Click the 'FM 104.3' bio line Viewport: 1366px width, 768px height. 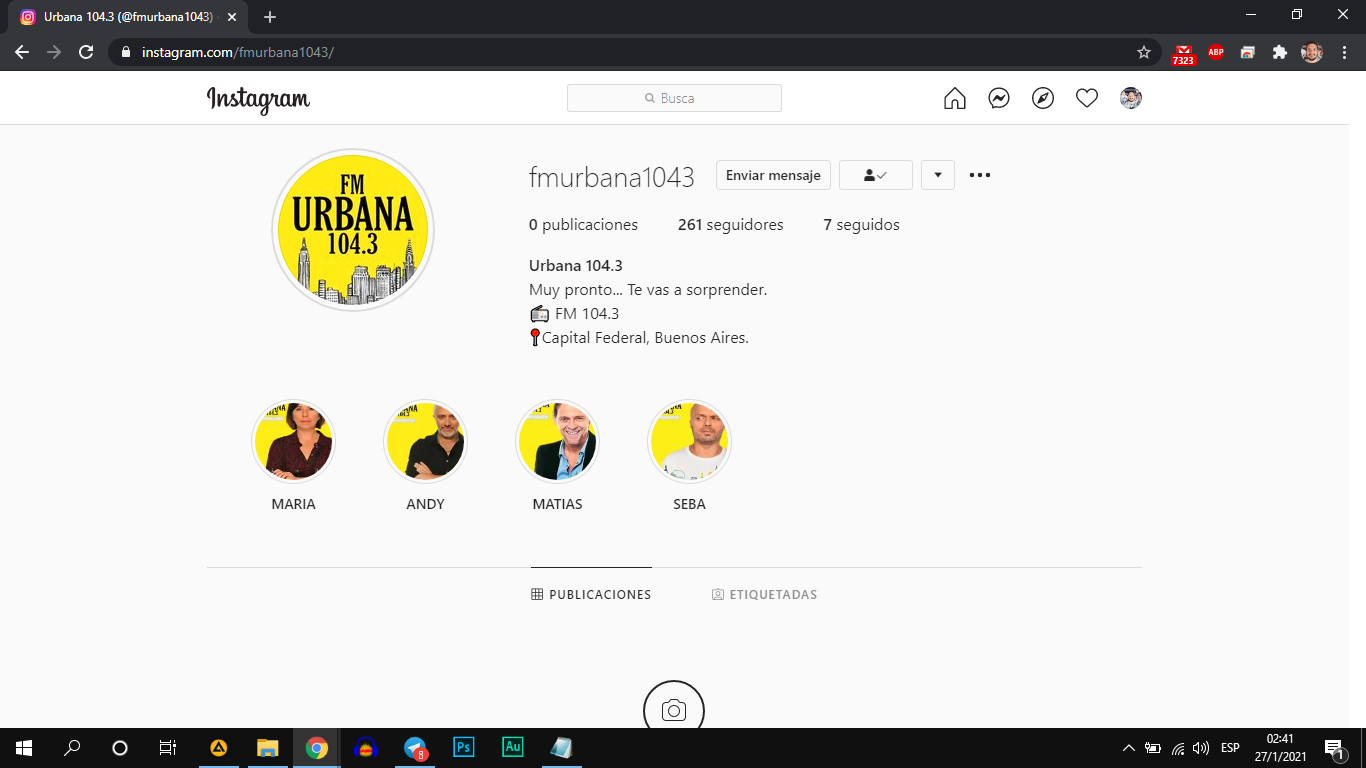point(575,314)
